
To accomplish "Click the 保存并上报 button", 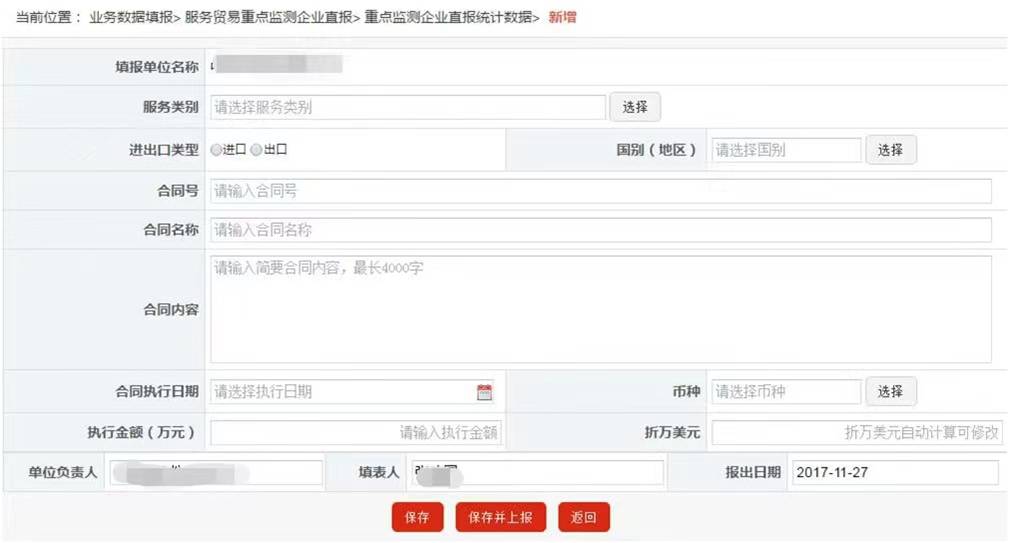I will (x=501, y=517).
